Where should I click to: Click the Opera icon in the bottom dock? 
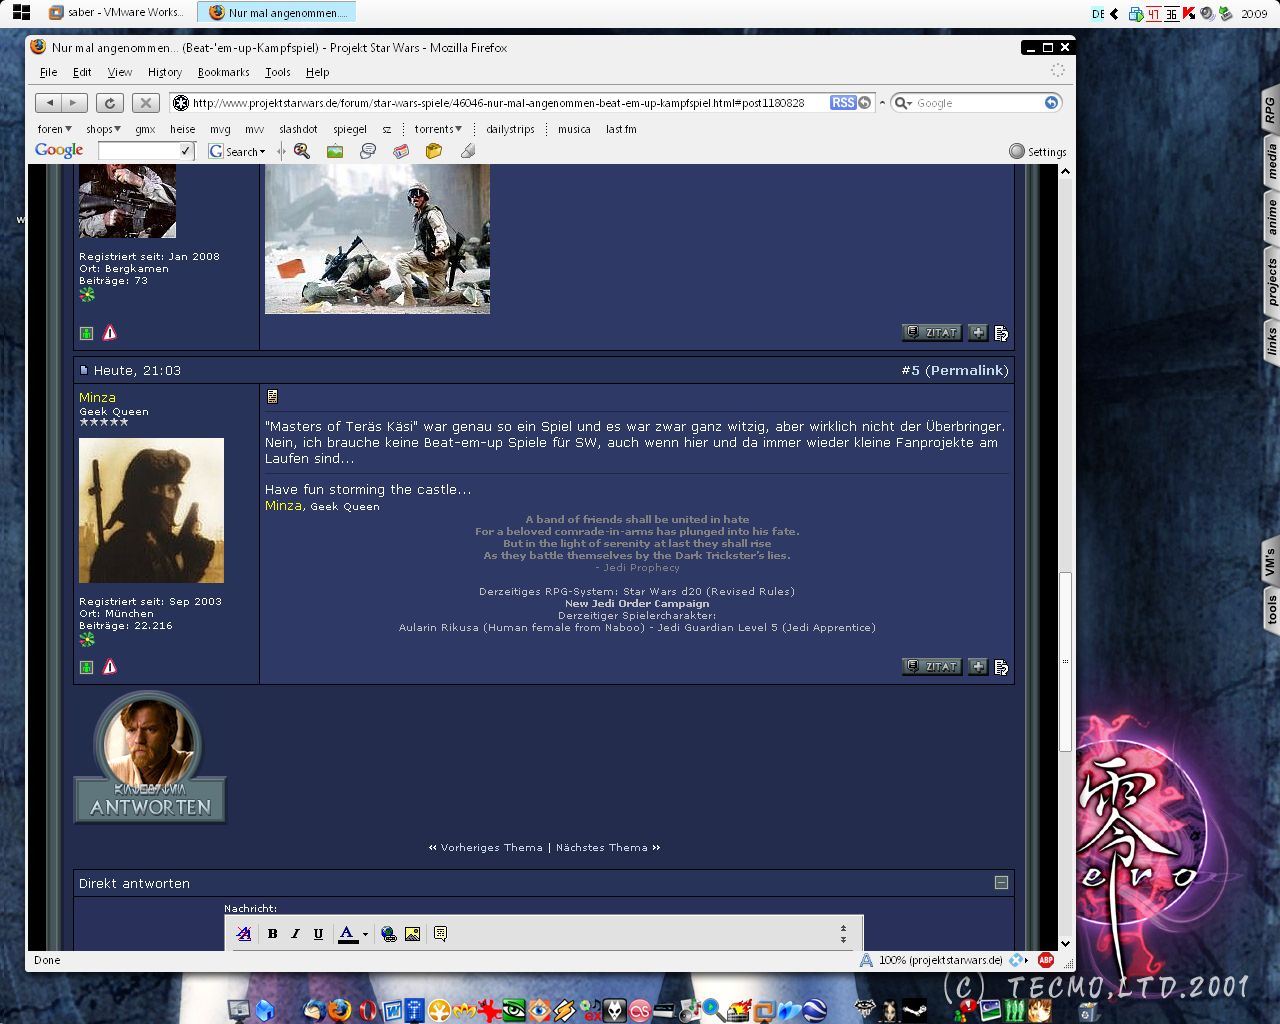[367, 1010]
